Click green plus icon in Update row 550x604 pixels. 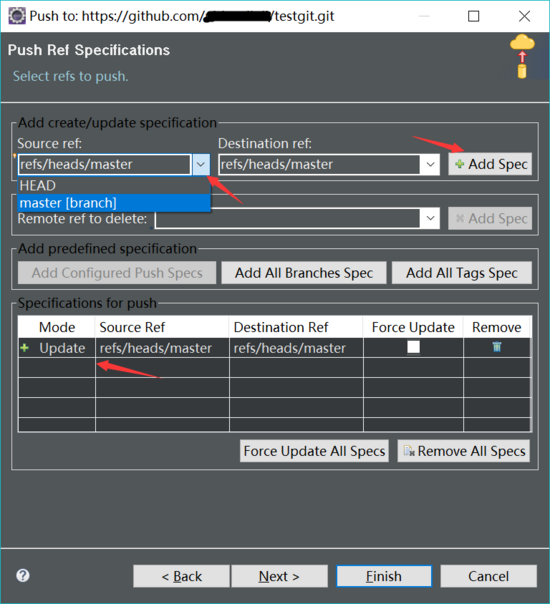[25, 348]
